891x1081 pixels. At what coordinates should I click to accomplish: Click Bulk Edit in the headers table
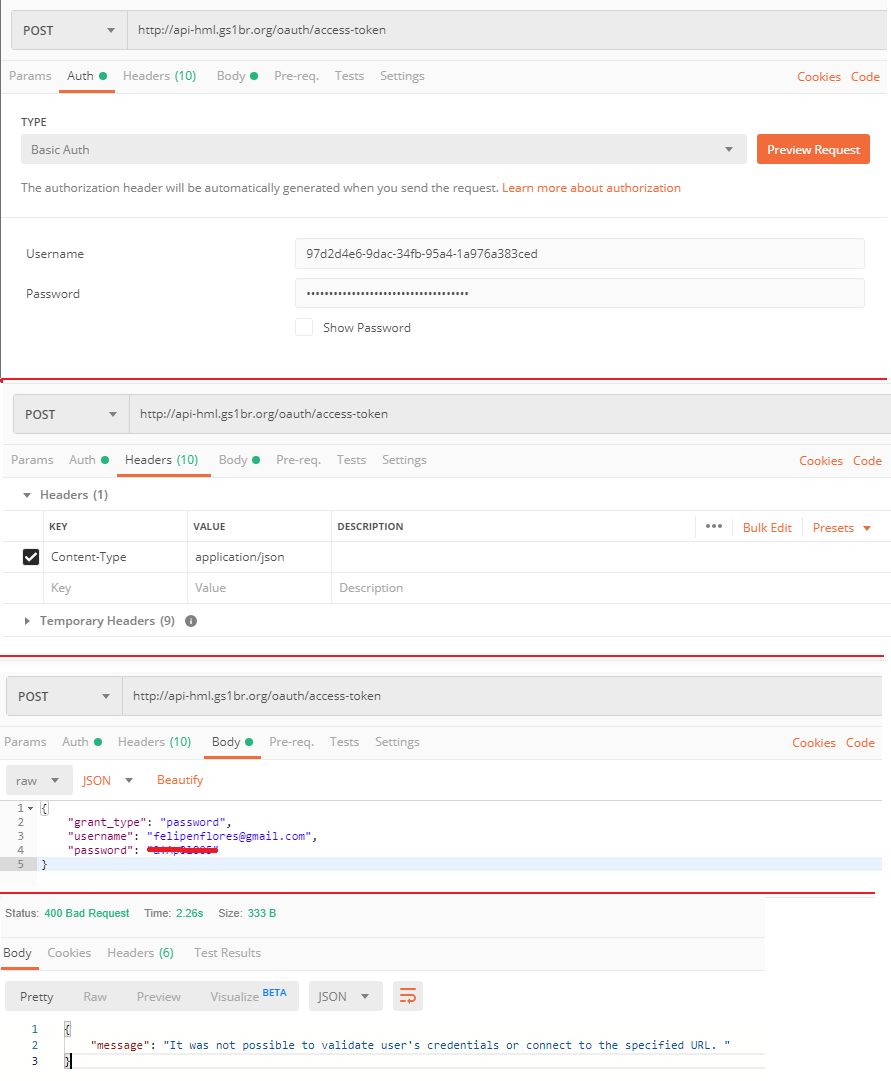pos(767,527)
